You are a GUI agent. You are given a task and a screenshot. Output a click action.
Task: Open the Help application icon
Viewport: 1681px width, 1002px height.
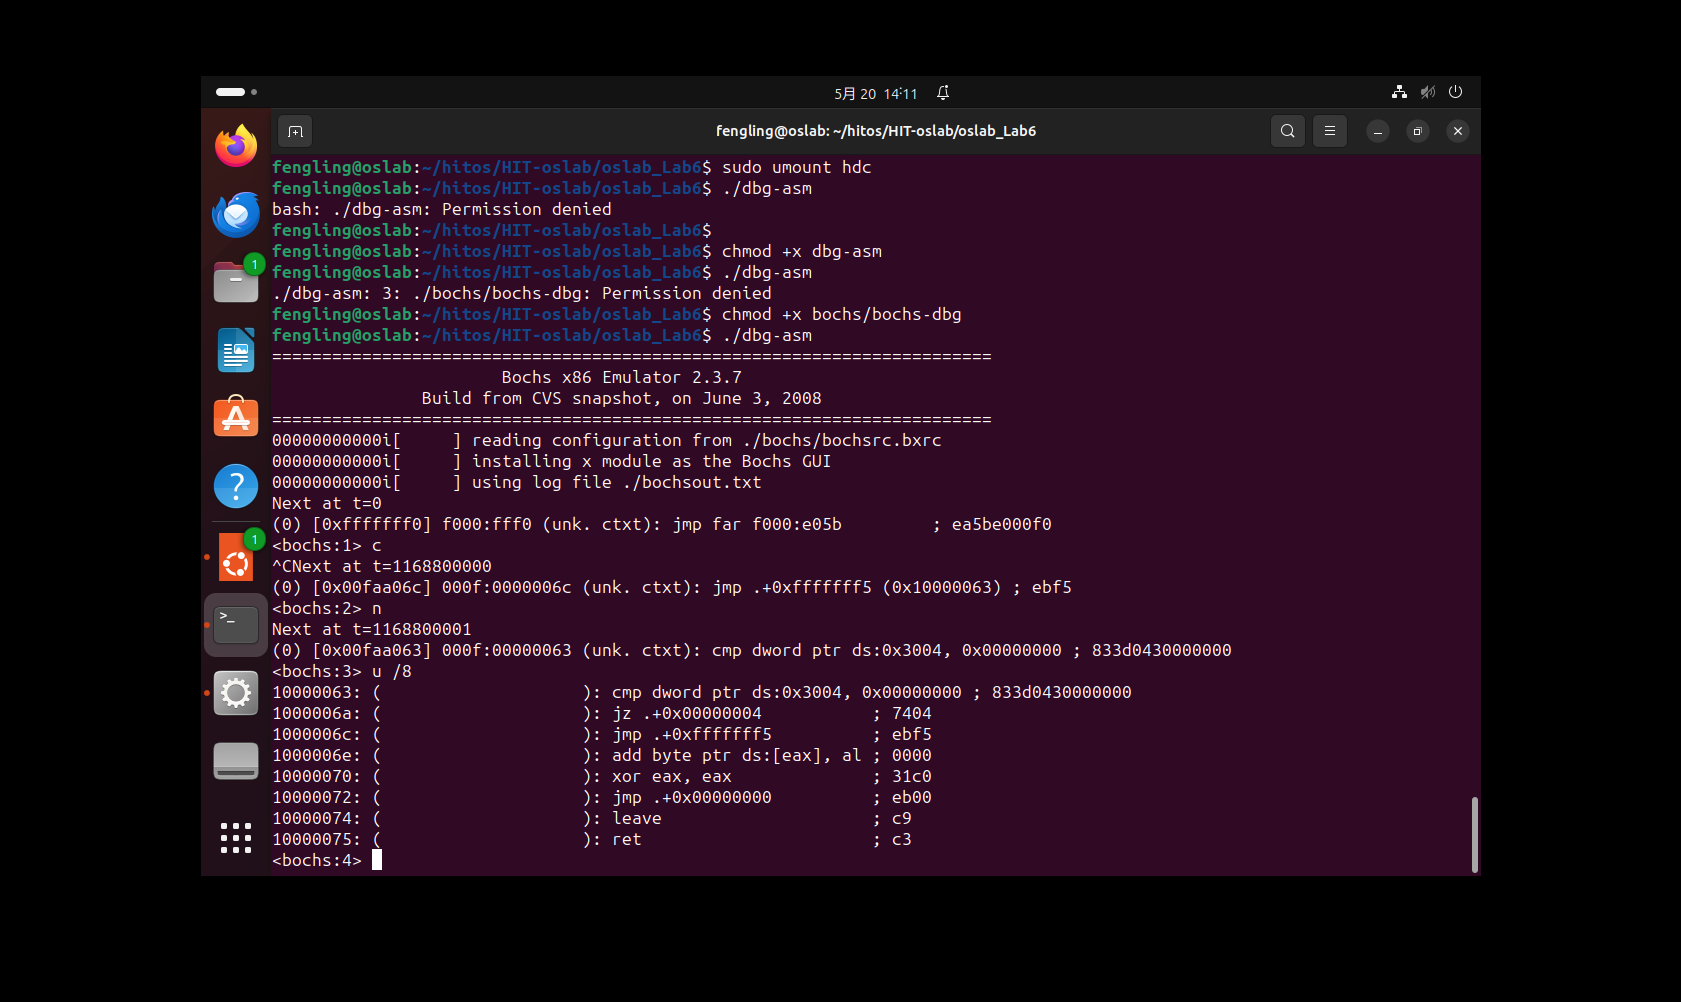[x=236, y=486]
